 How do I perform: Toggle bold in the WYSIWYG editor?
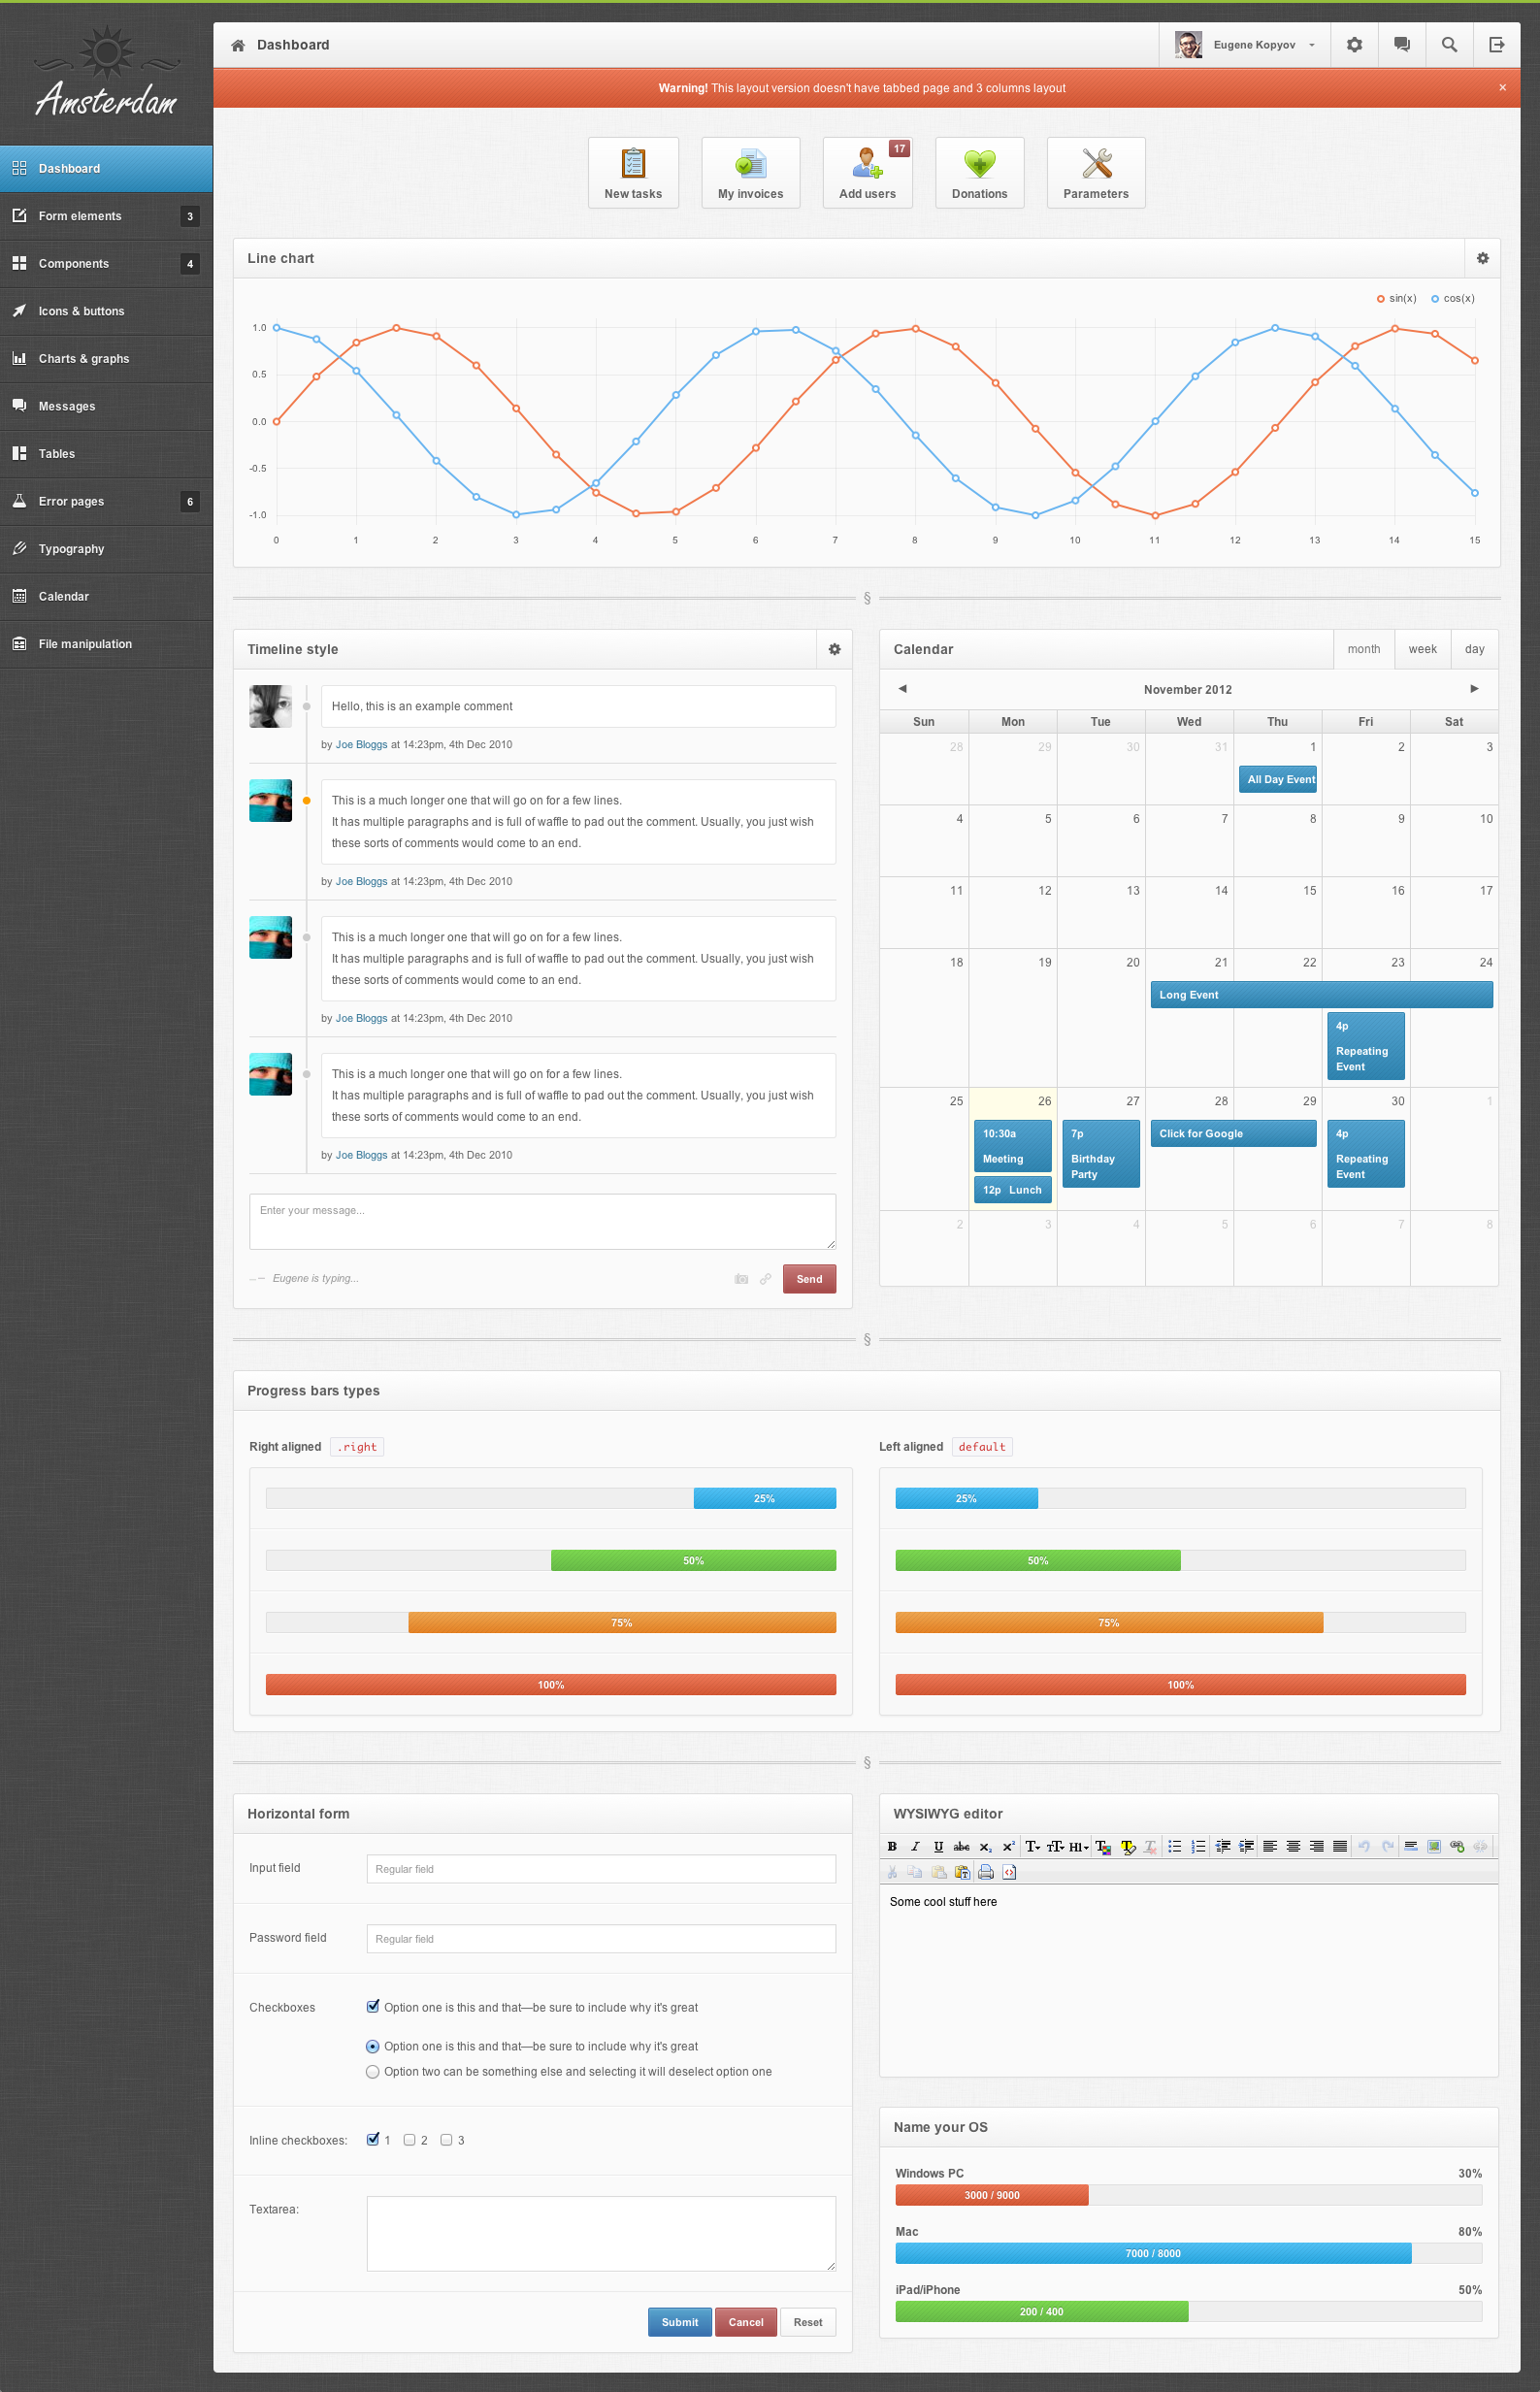(x=892, y=1847)
